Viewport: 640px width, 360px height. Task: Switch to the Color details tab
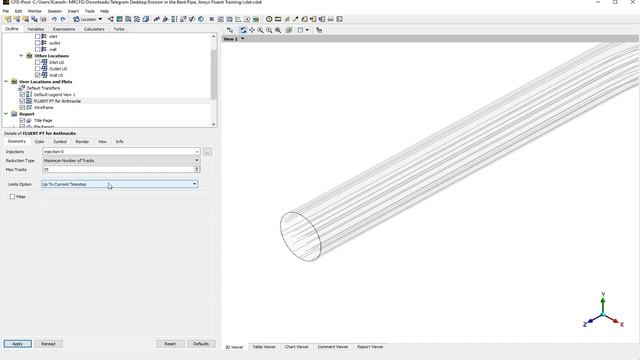(x=40, y=142)
